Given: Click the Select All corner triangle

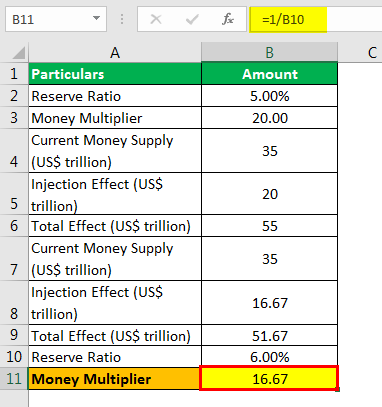Looking at the screenshot, I should [18, 53].
